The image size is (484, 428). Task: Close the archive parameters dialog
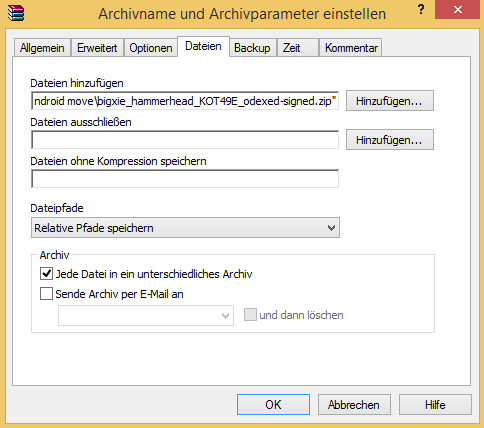point(458,10)
